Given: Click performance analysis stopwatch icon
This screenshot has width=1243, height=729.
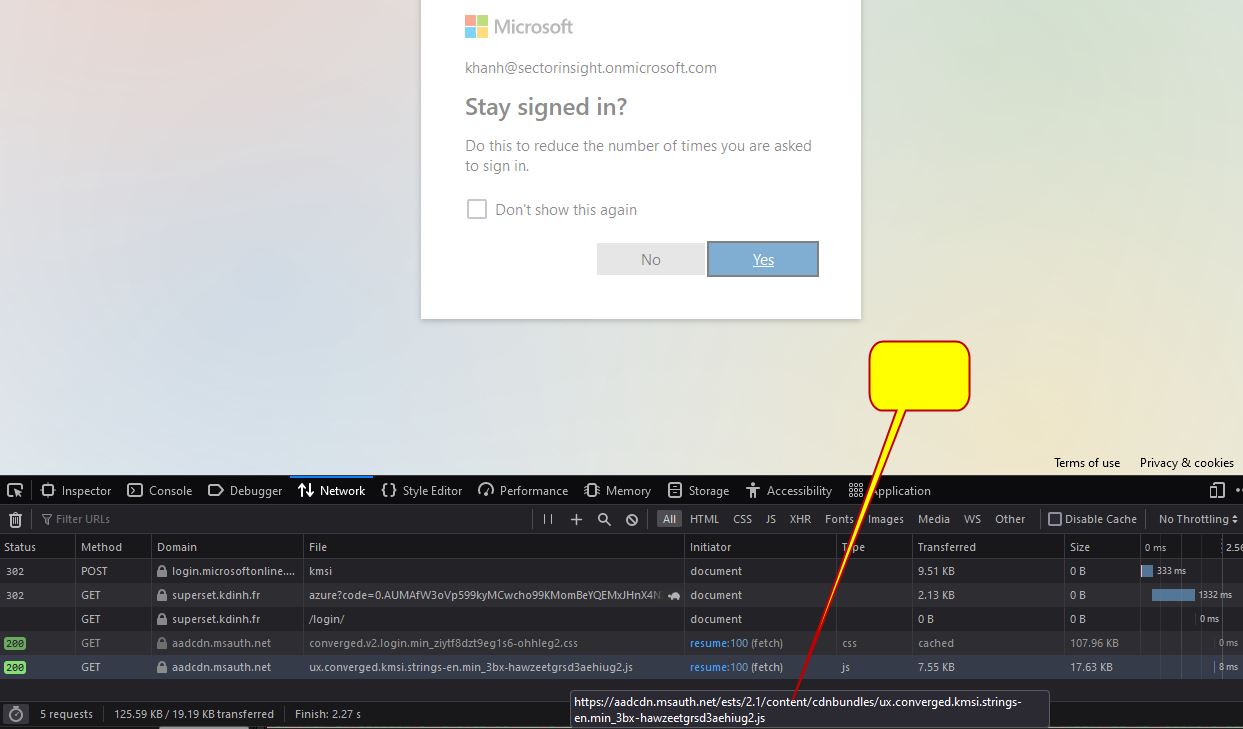Looking at the screenshot, I should tap(15, 714).
